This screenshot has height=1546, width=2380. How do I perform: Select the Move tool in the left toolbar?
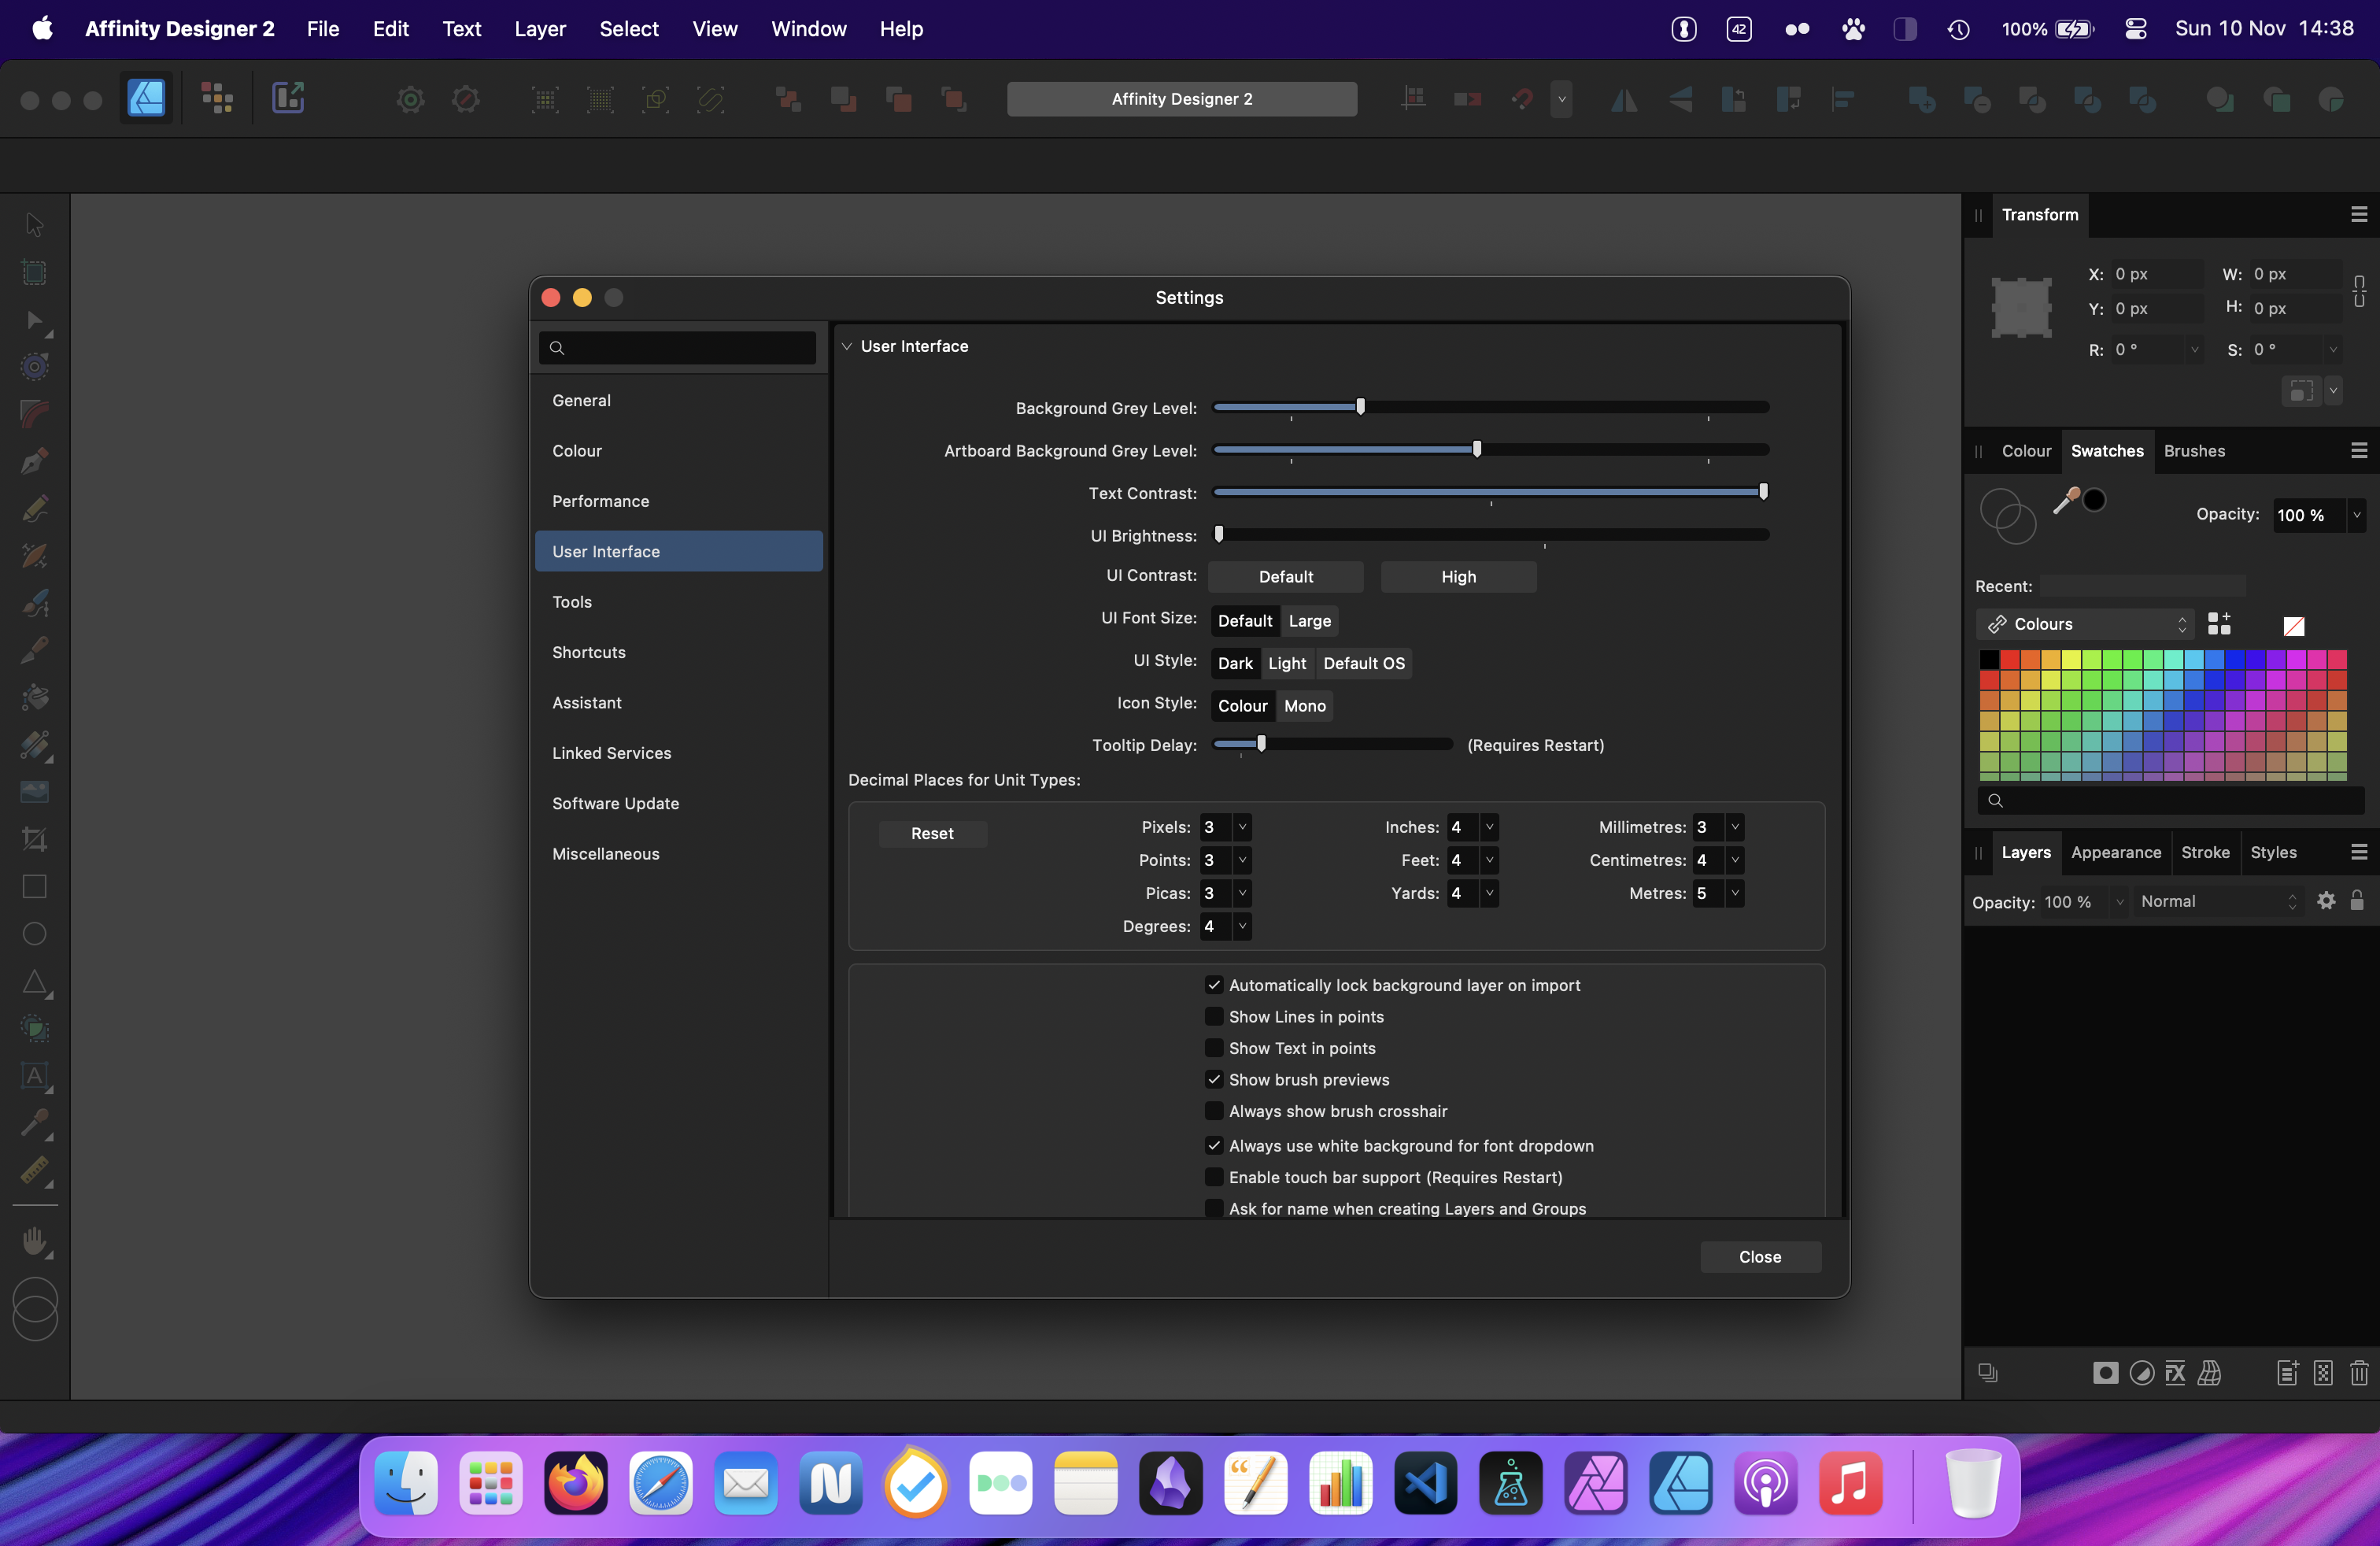(34, 224)
